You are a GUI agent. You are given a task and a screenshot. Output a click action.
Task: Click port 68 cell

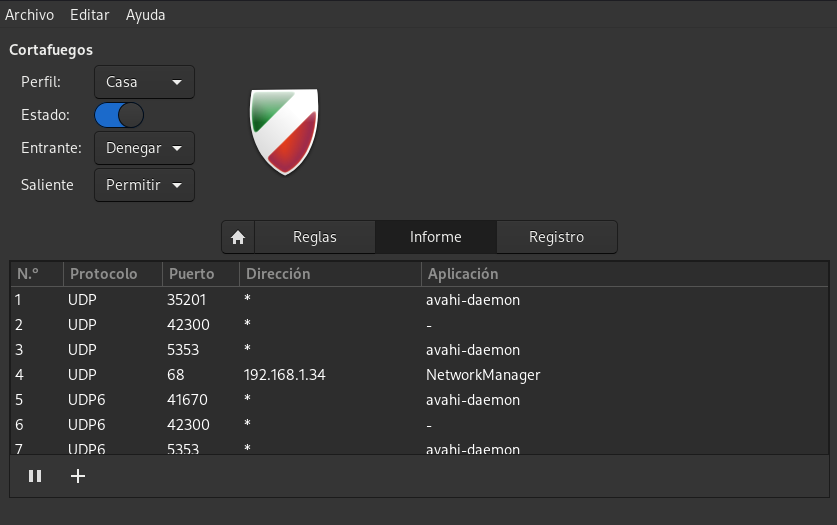(176, 375)
